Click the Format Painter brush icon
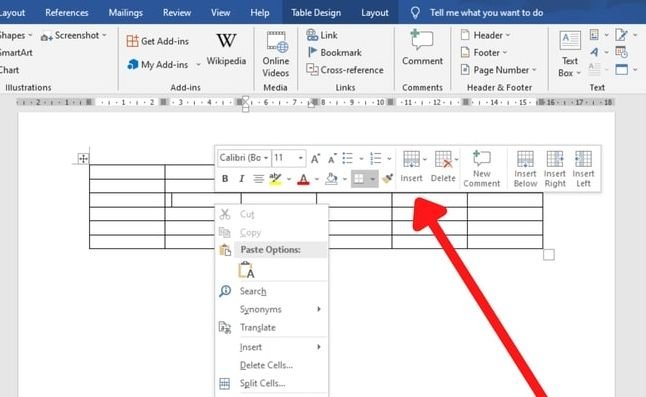Screen dimensions: 646x397 coord(387,179)
